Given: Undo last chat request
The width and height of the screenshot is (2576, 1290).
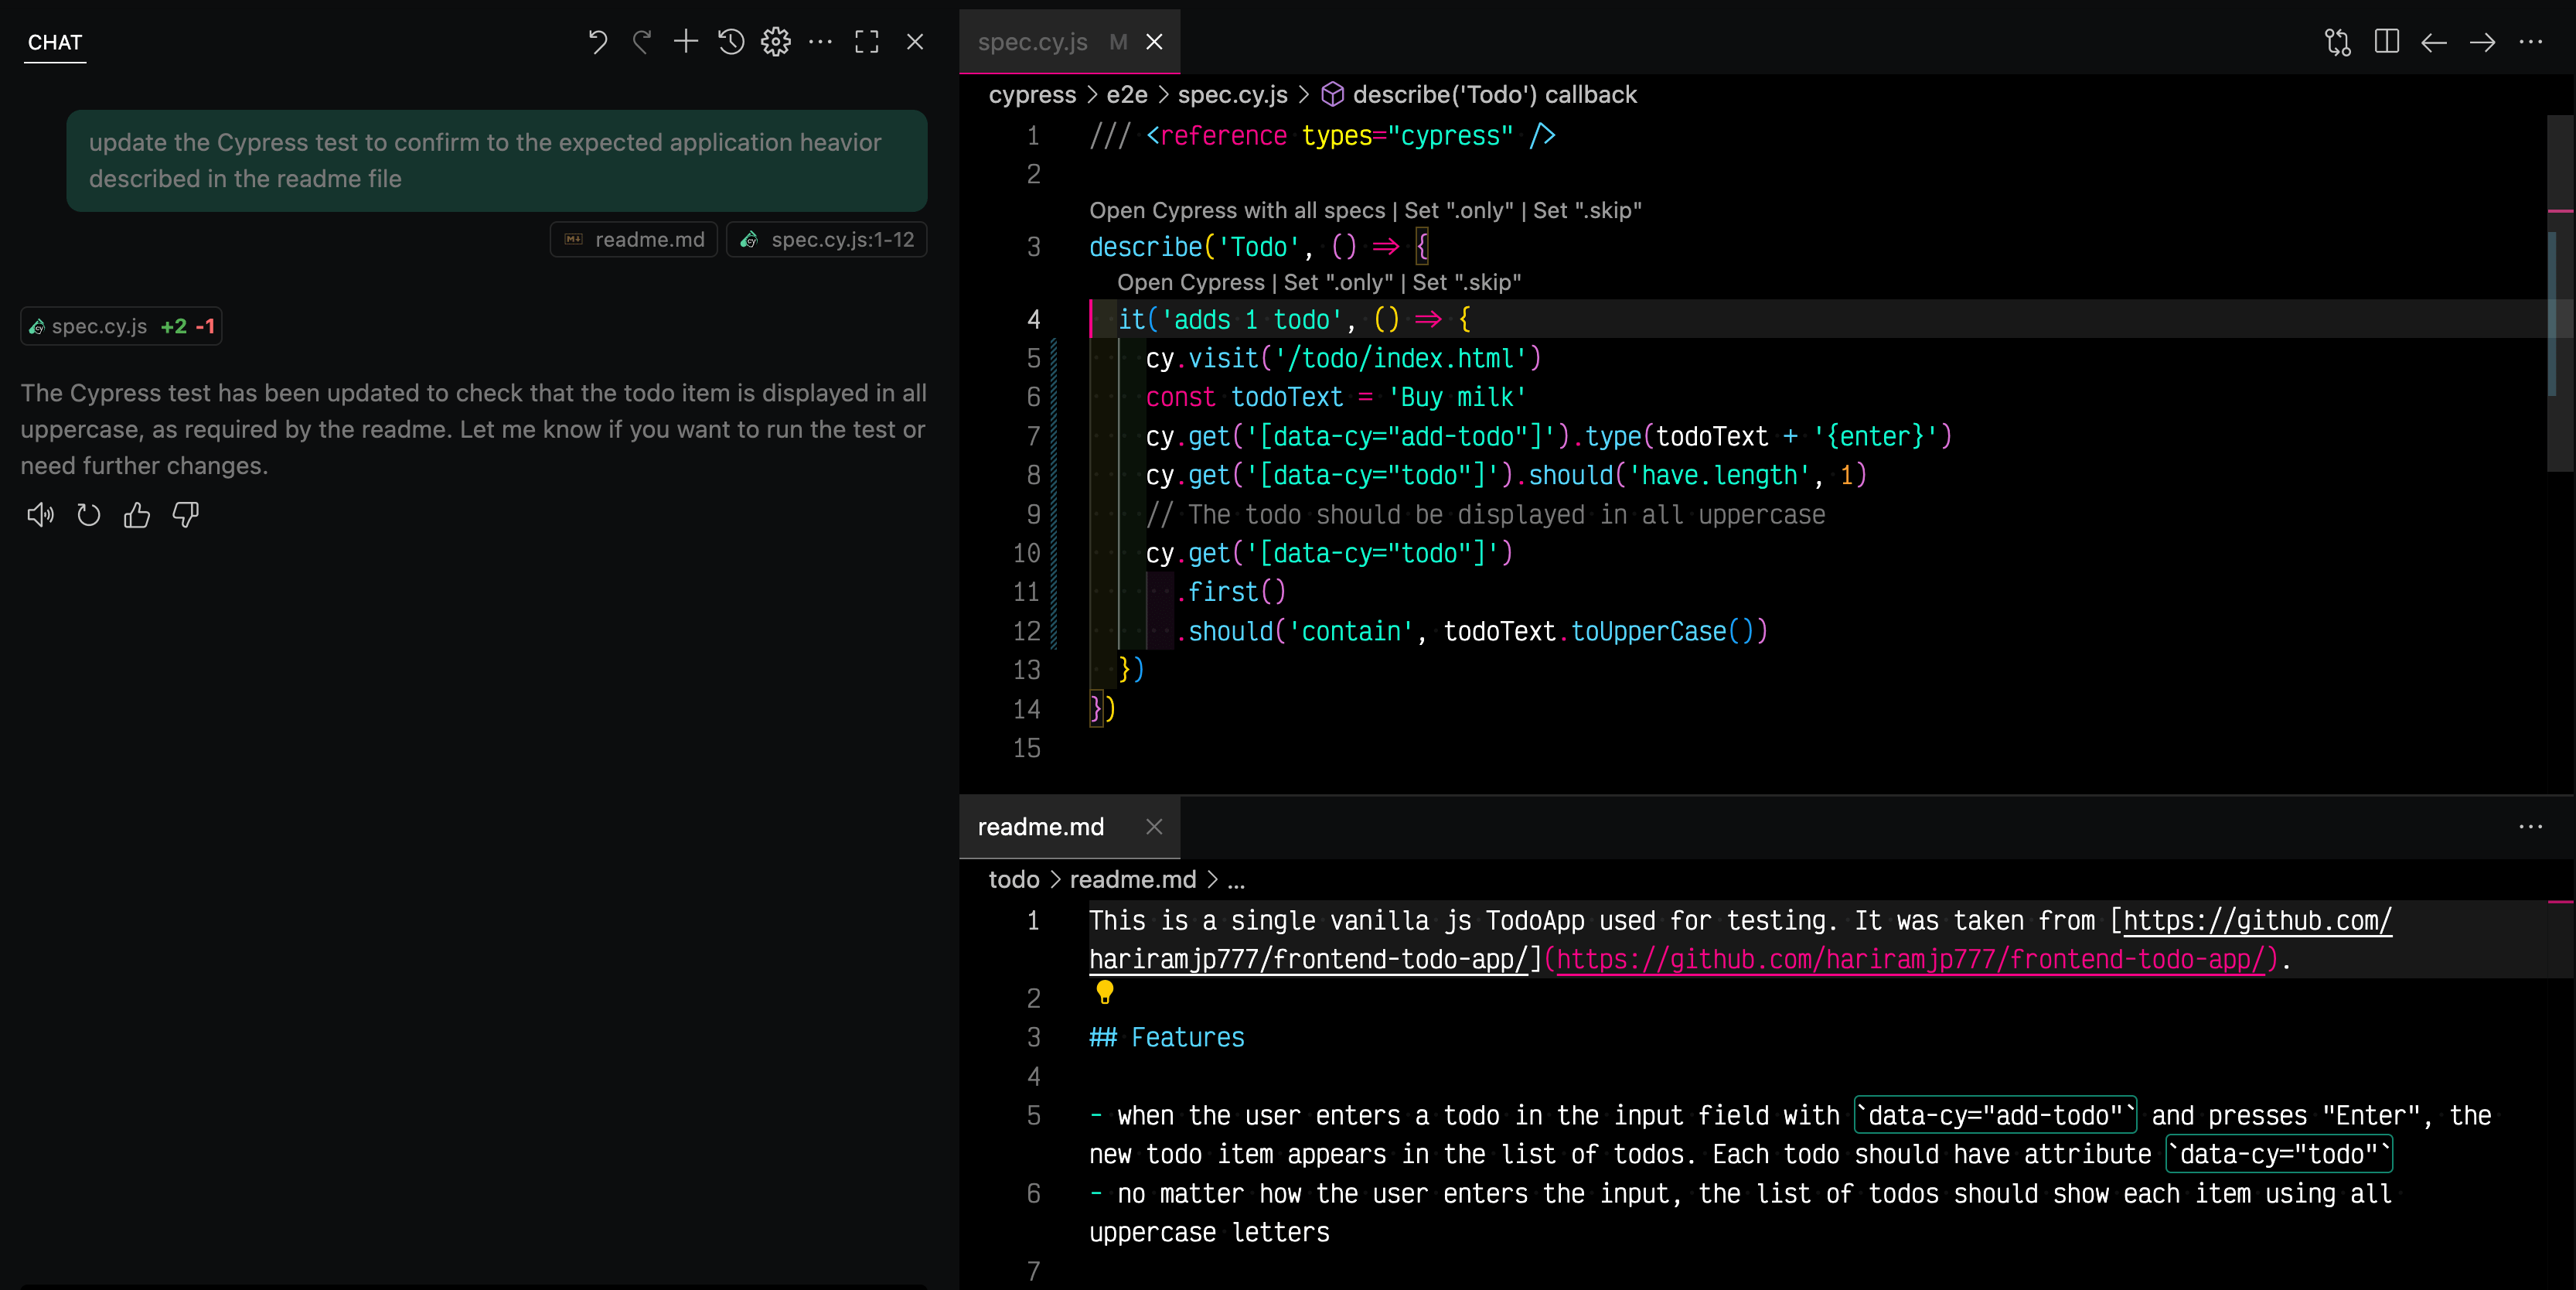Looking at the screenshot, I should (x=597, y=42).
